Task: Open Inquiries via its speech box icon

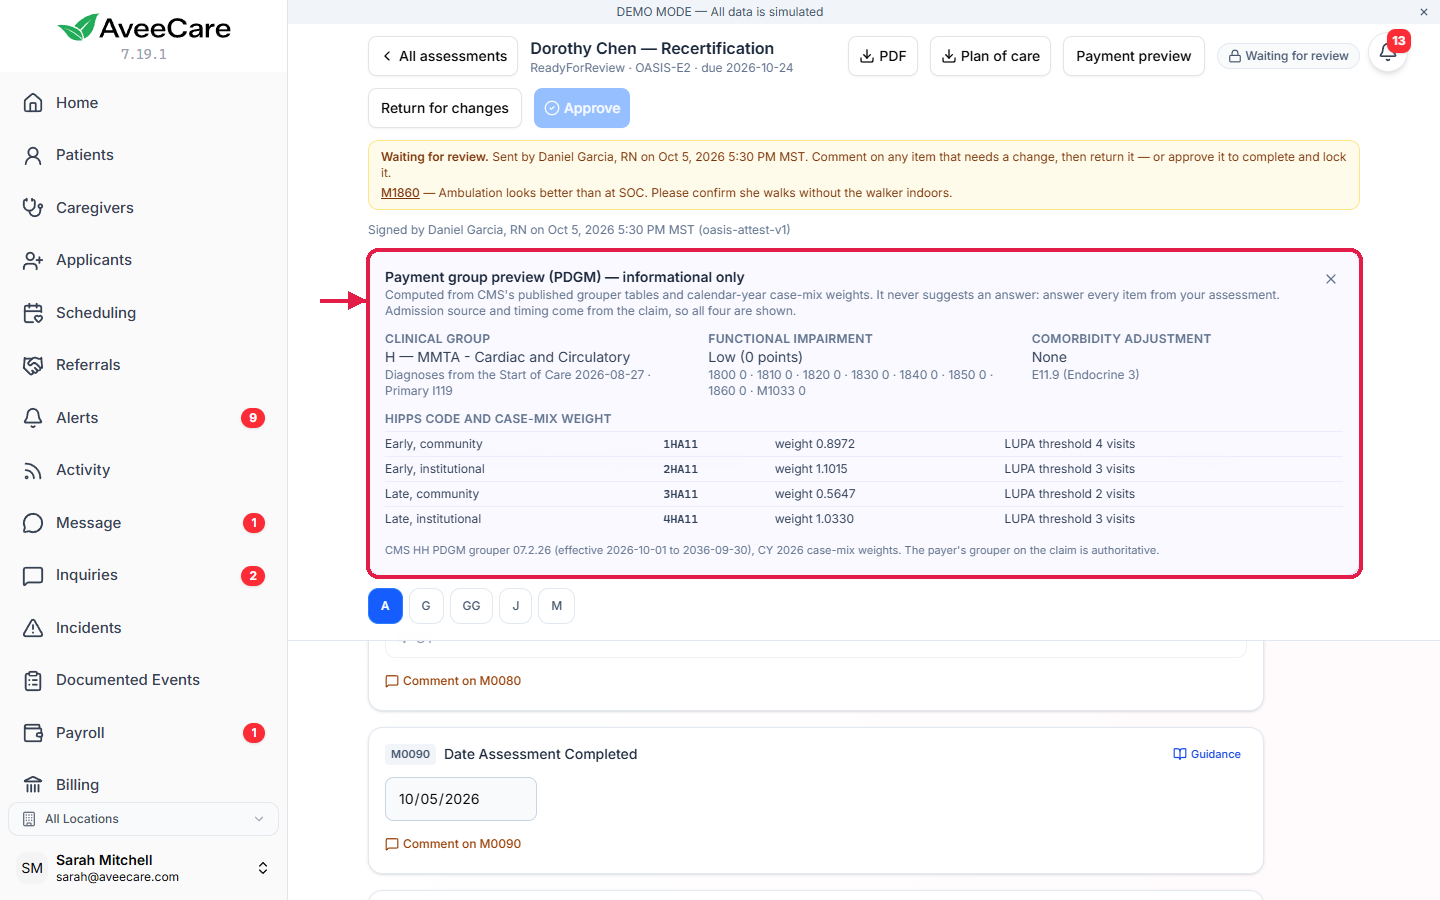Action: click(x=33, y=575)
